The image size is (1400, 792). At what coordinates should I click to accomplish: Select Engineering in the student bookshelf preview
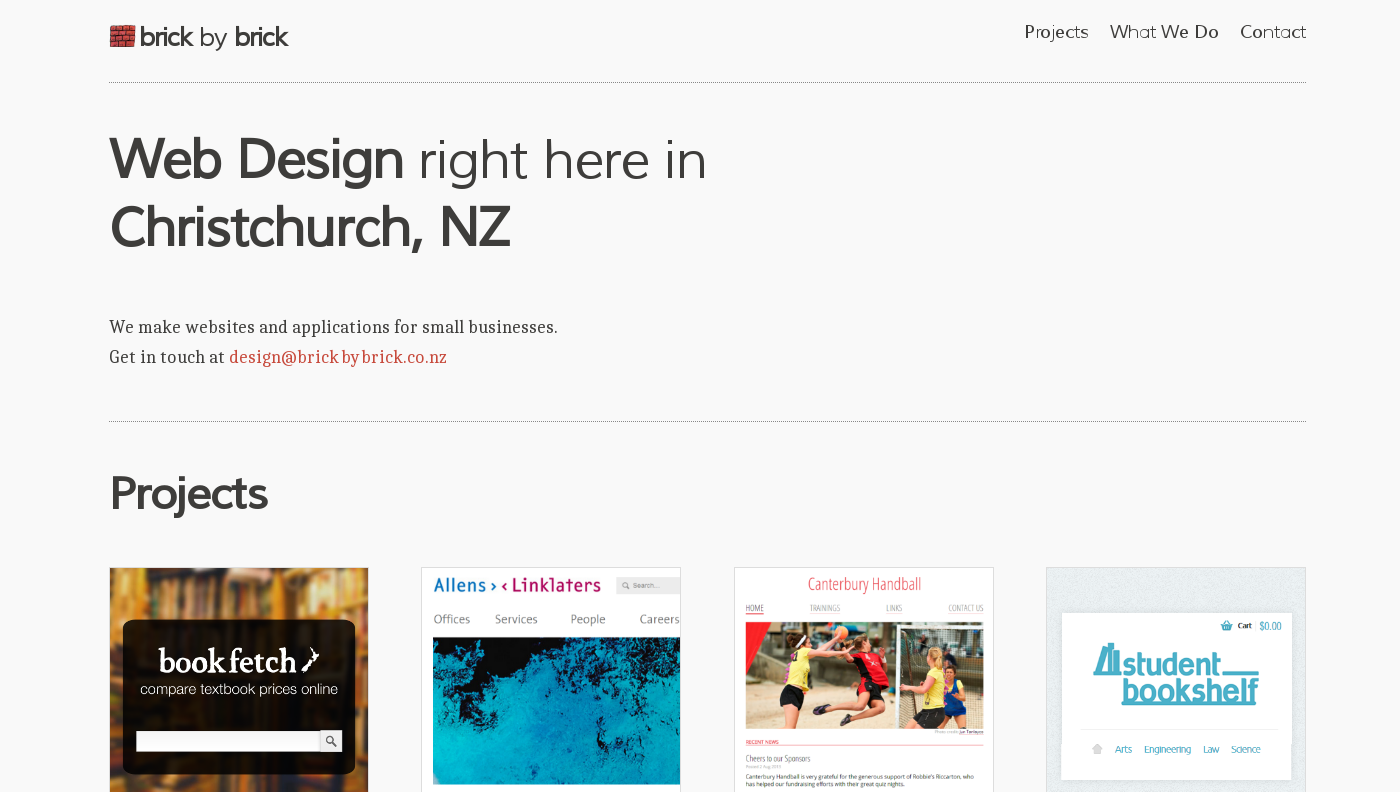[x=1167, y=749]
